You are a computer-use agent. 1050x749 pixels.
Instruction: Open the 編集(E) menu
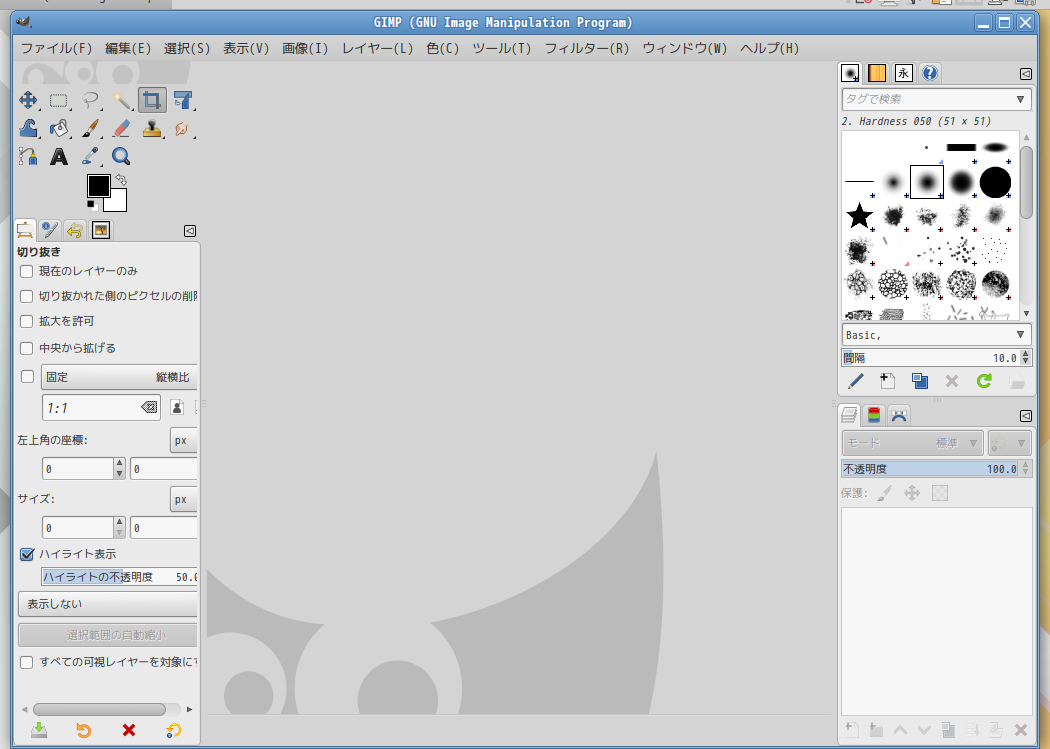click(128, 48)
